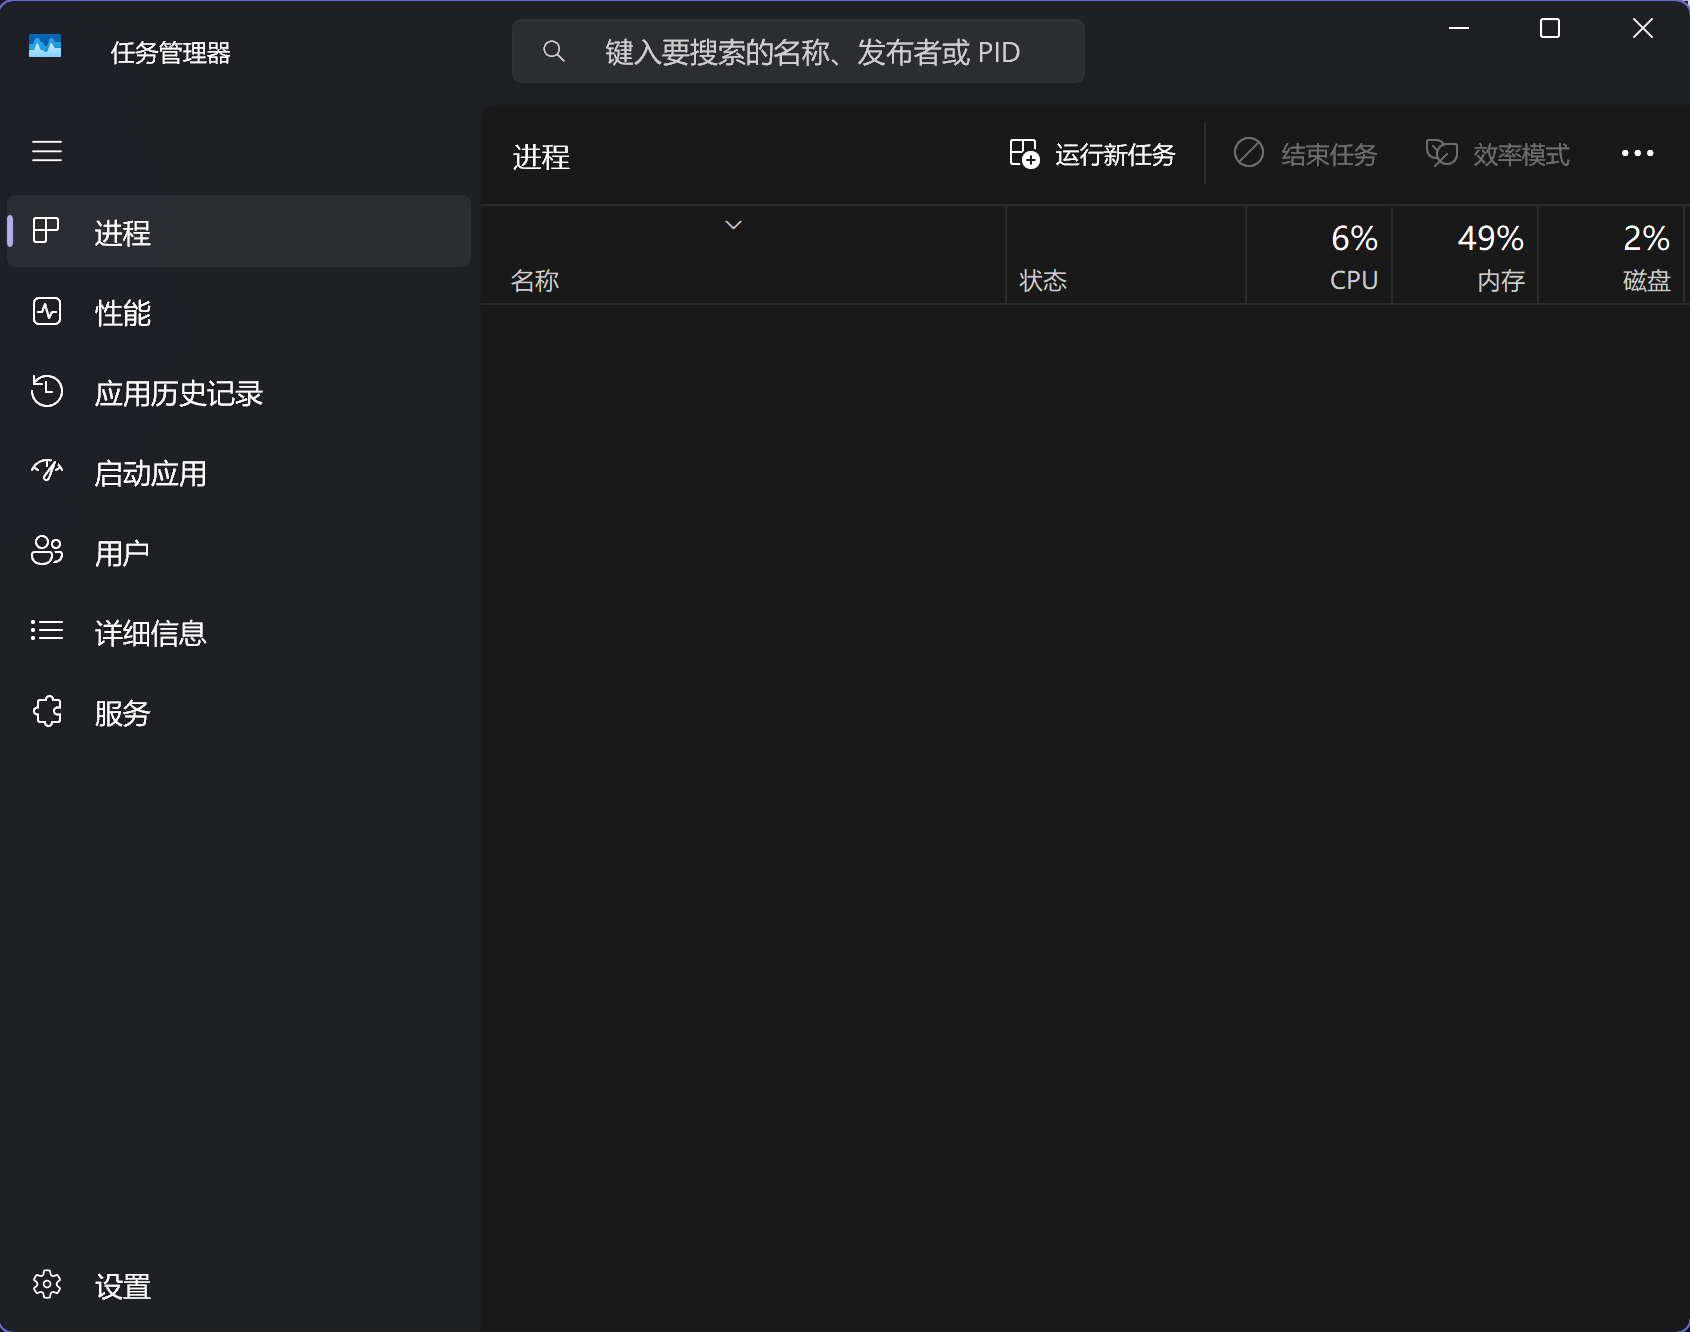This screenshot has height=1332, width=1690.
Task: Click the 进程 processes panel icon
Action: click(x=46, y=231)
